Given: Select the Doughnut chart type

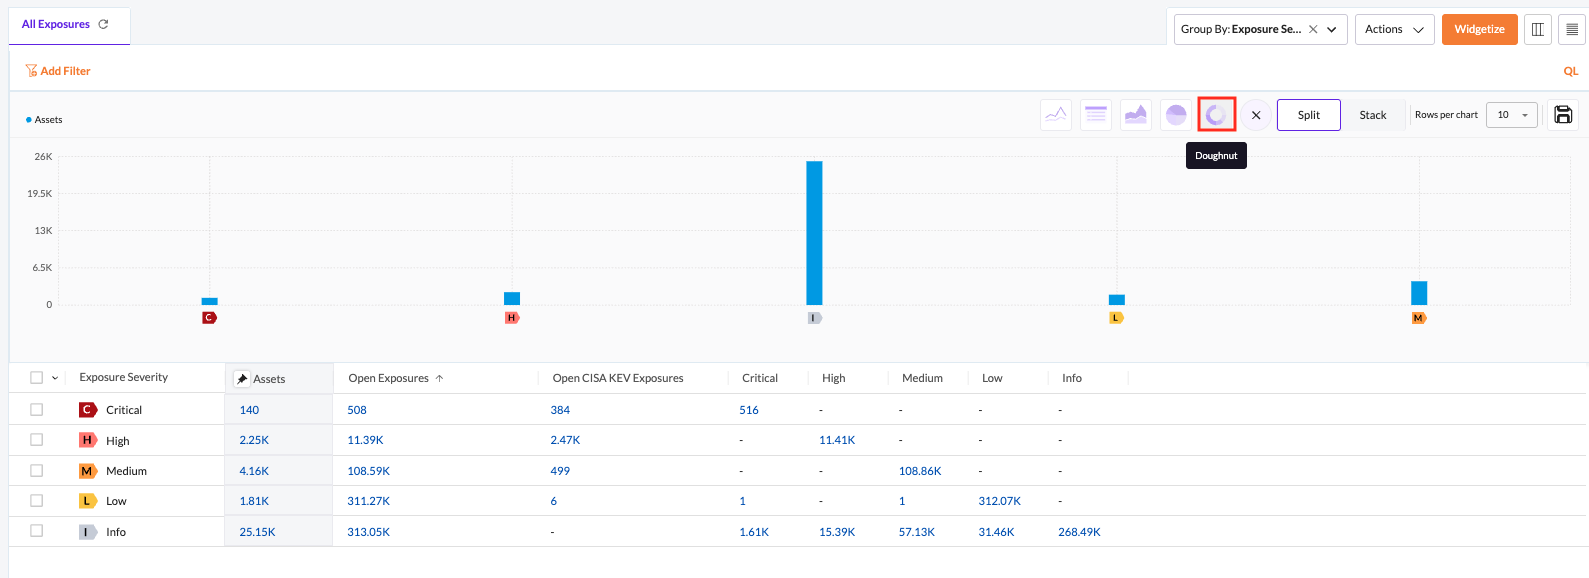Looking at the screenshot, I should (x=1216, y=115).
